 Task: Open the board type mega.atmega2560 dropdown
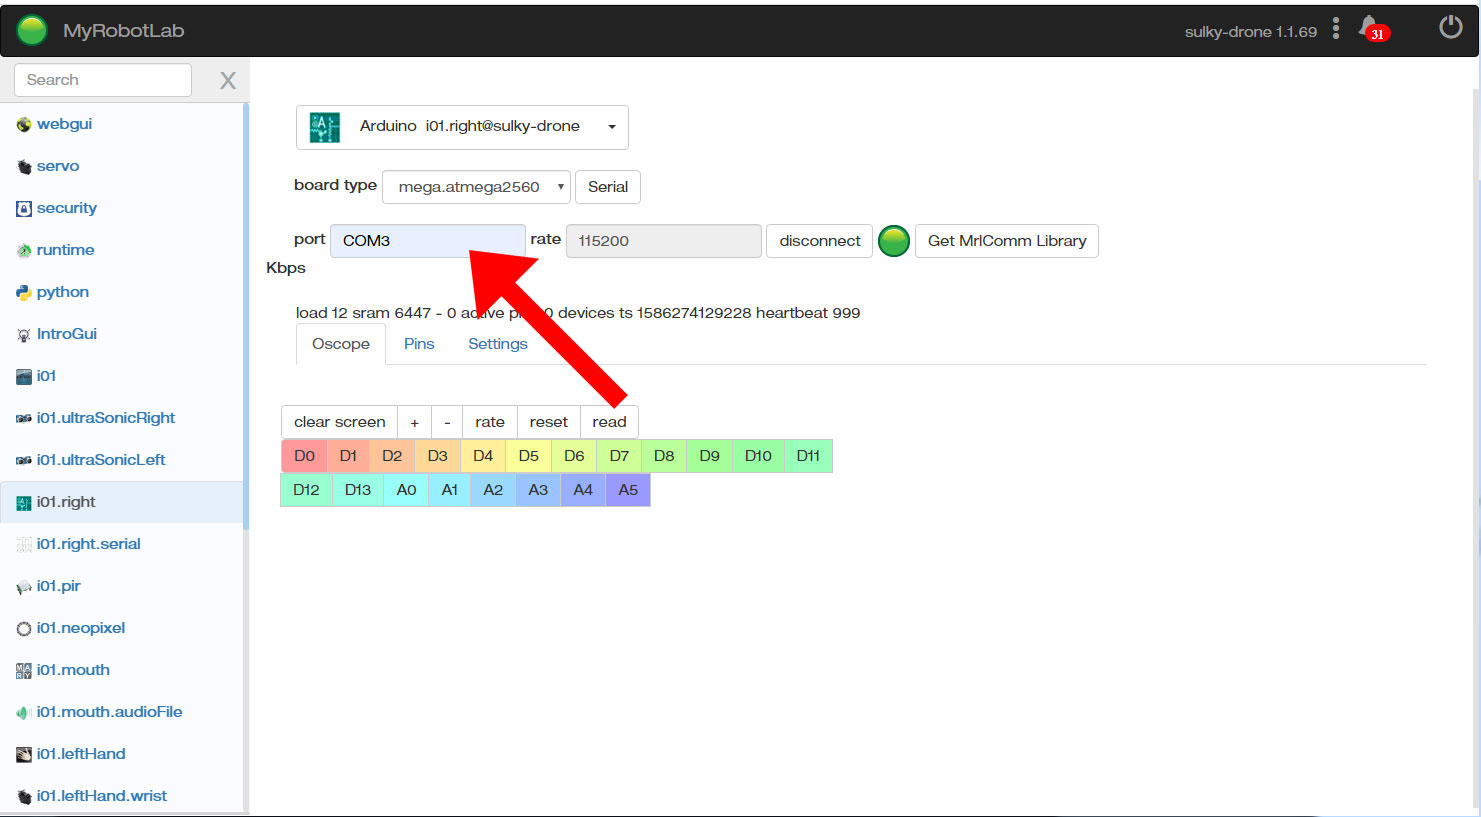coord(476,187)
